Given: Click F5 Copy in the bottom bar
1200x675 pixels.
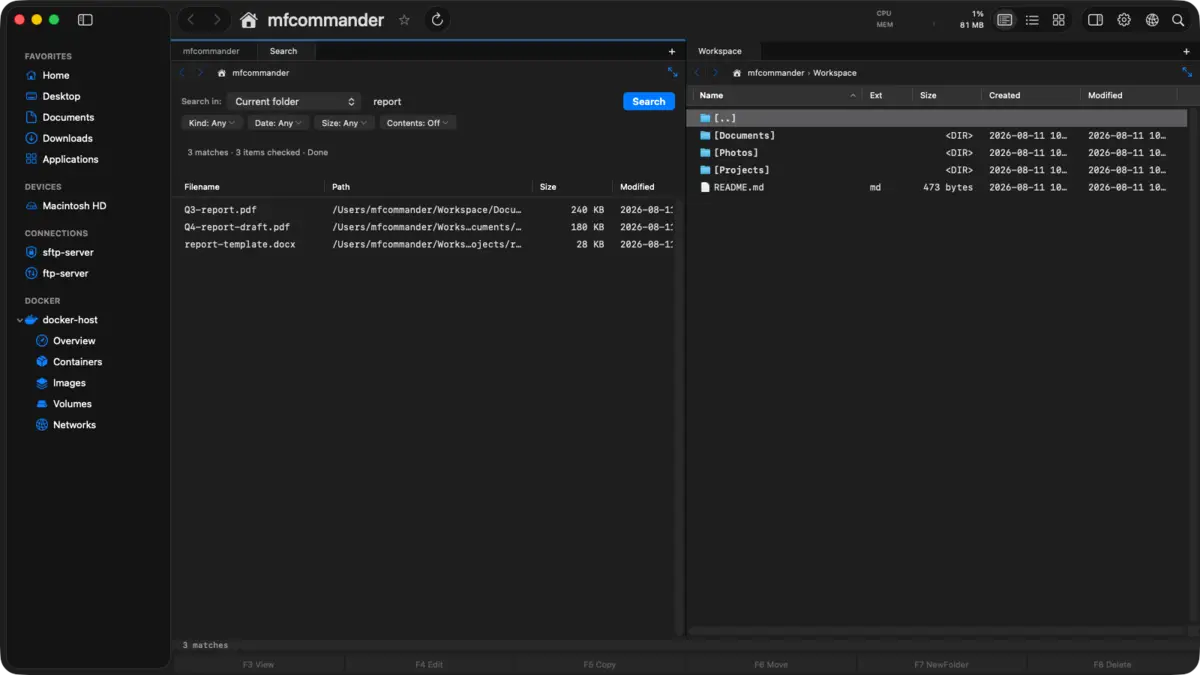Looking at the screenshot, I should click(x=599, y=664).
